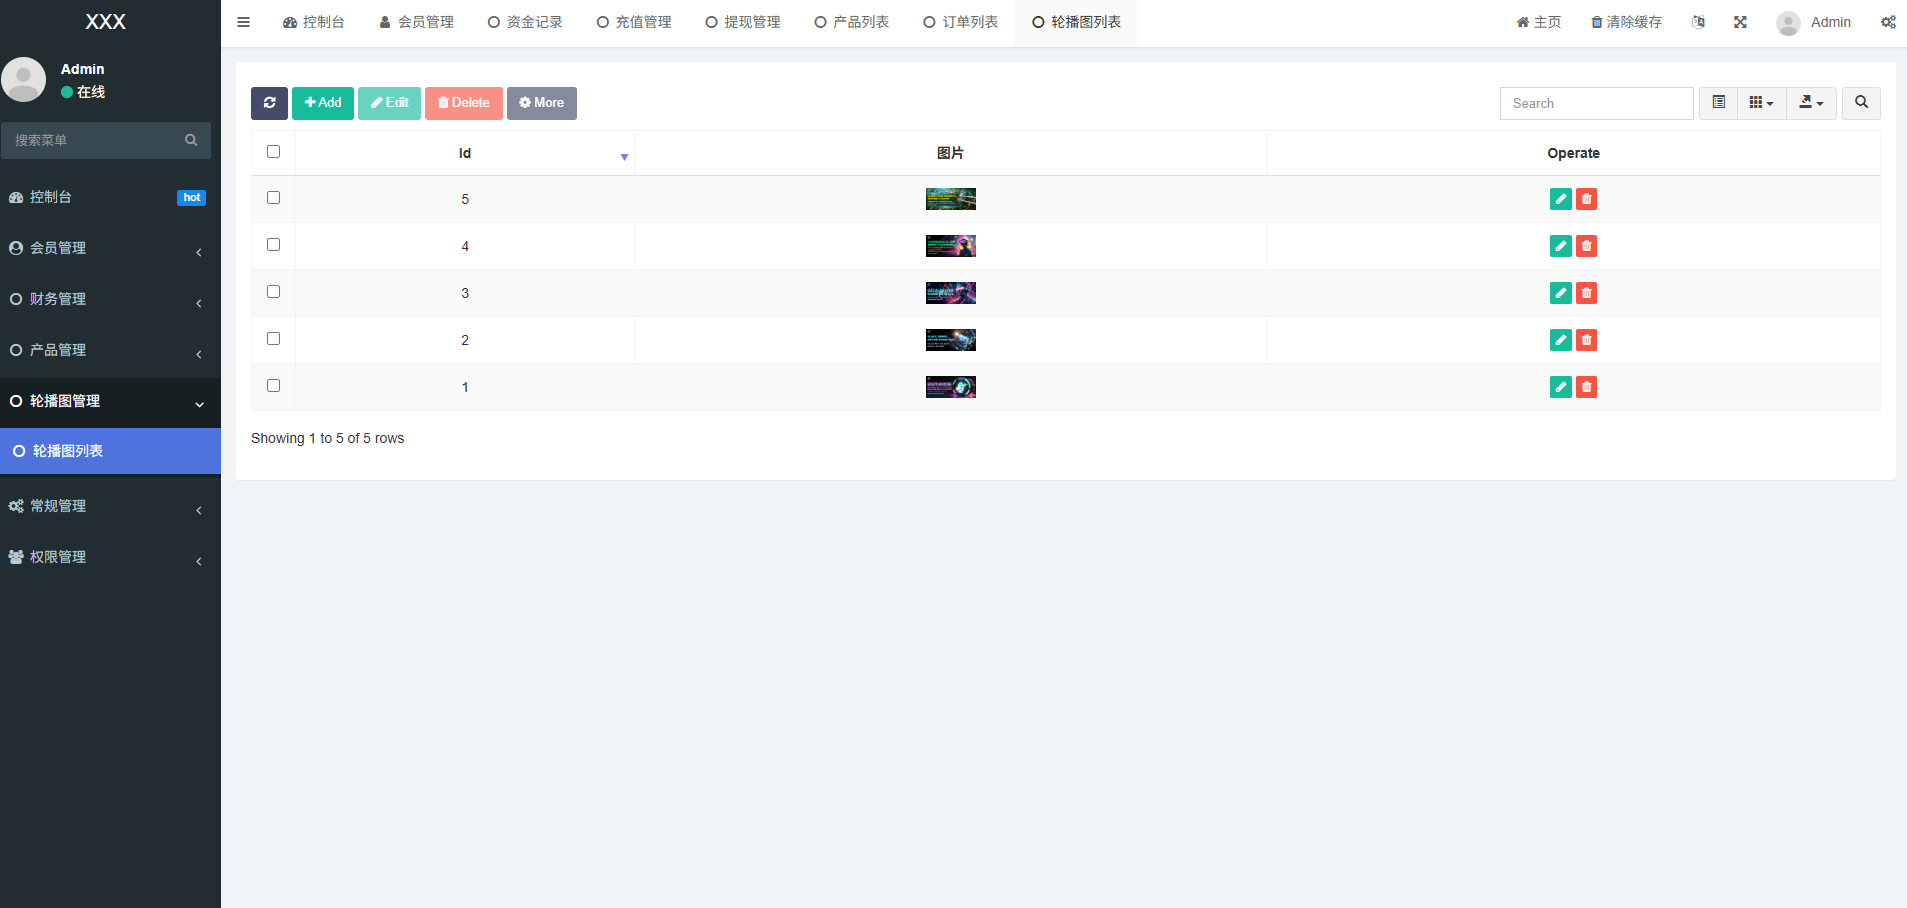Screen dimensions: 1907x908
Task: Click the 清除缓存 link in header
Action: click(1626, 22)
